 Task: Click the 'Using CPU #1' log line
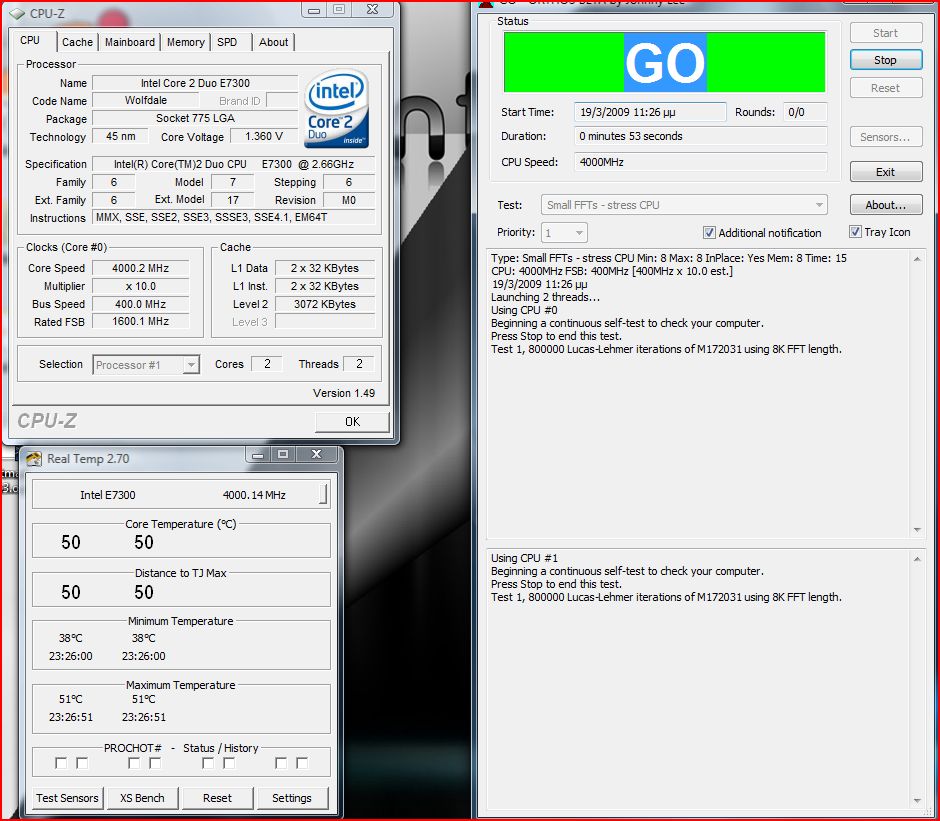tap(525, 558)
